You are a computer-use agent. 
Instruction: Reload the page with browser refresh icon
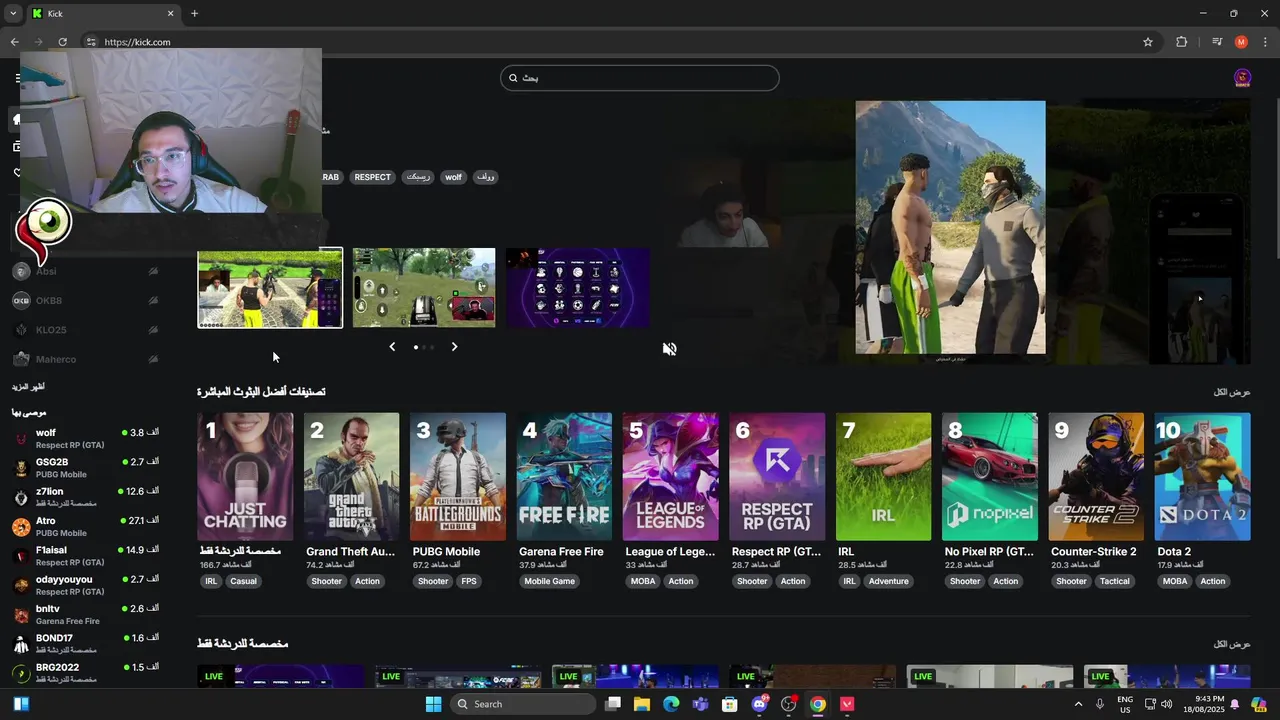(x=62, y=42)
